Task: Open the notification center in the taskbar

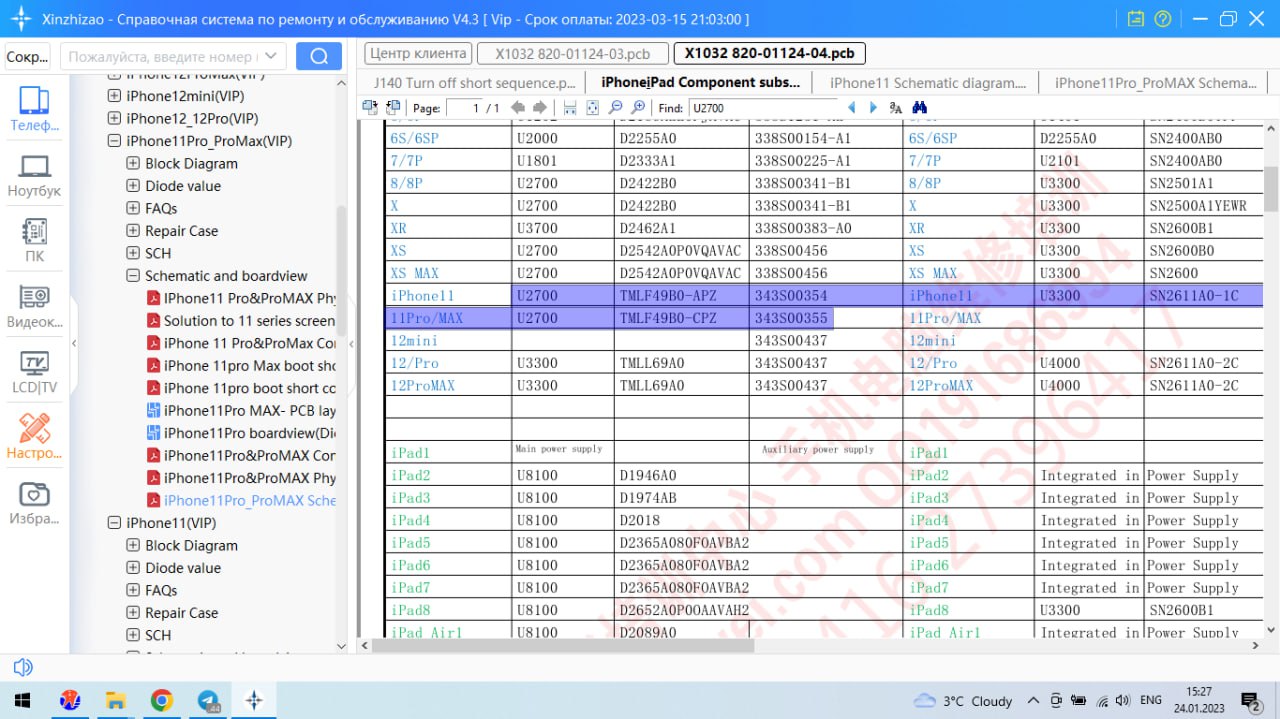Action: (1250, 700)
